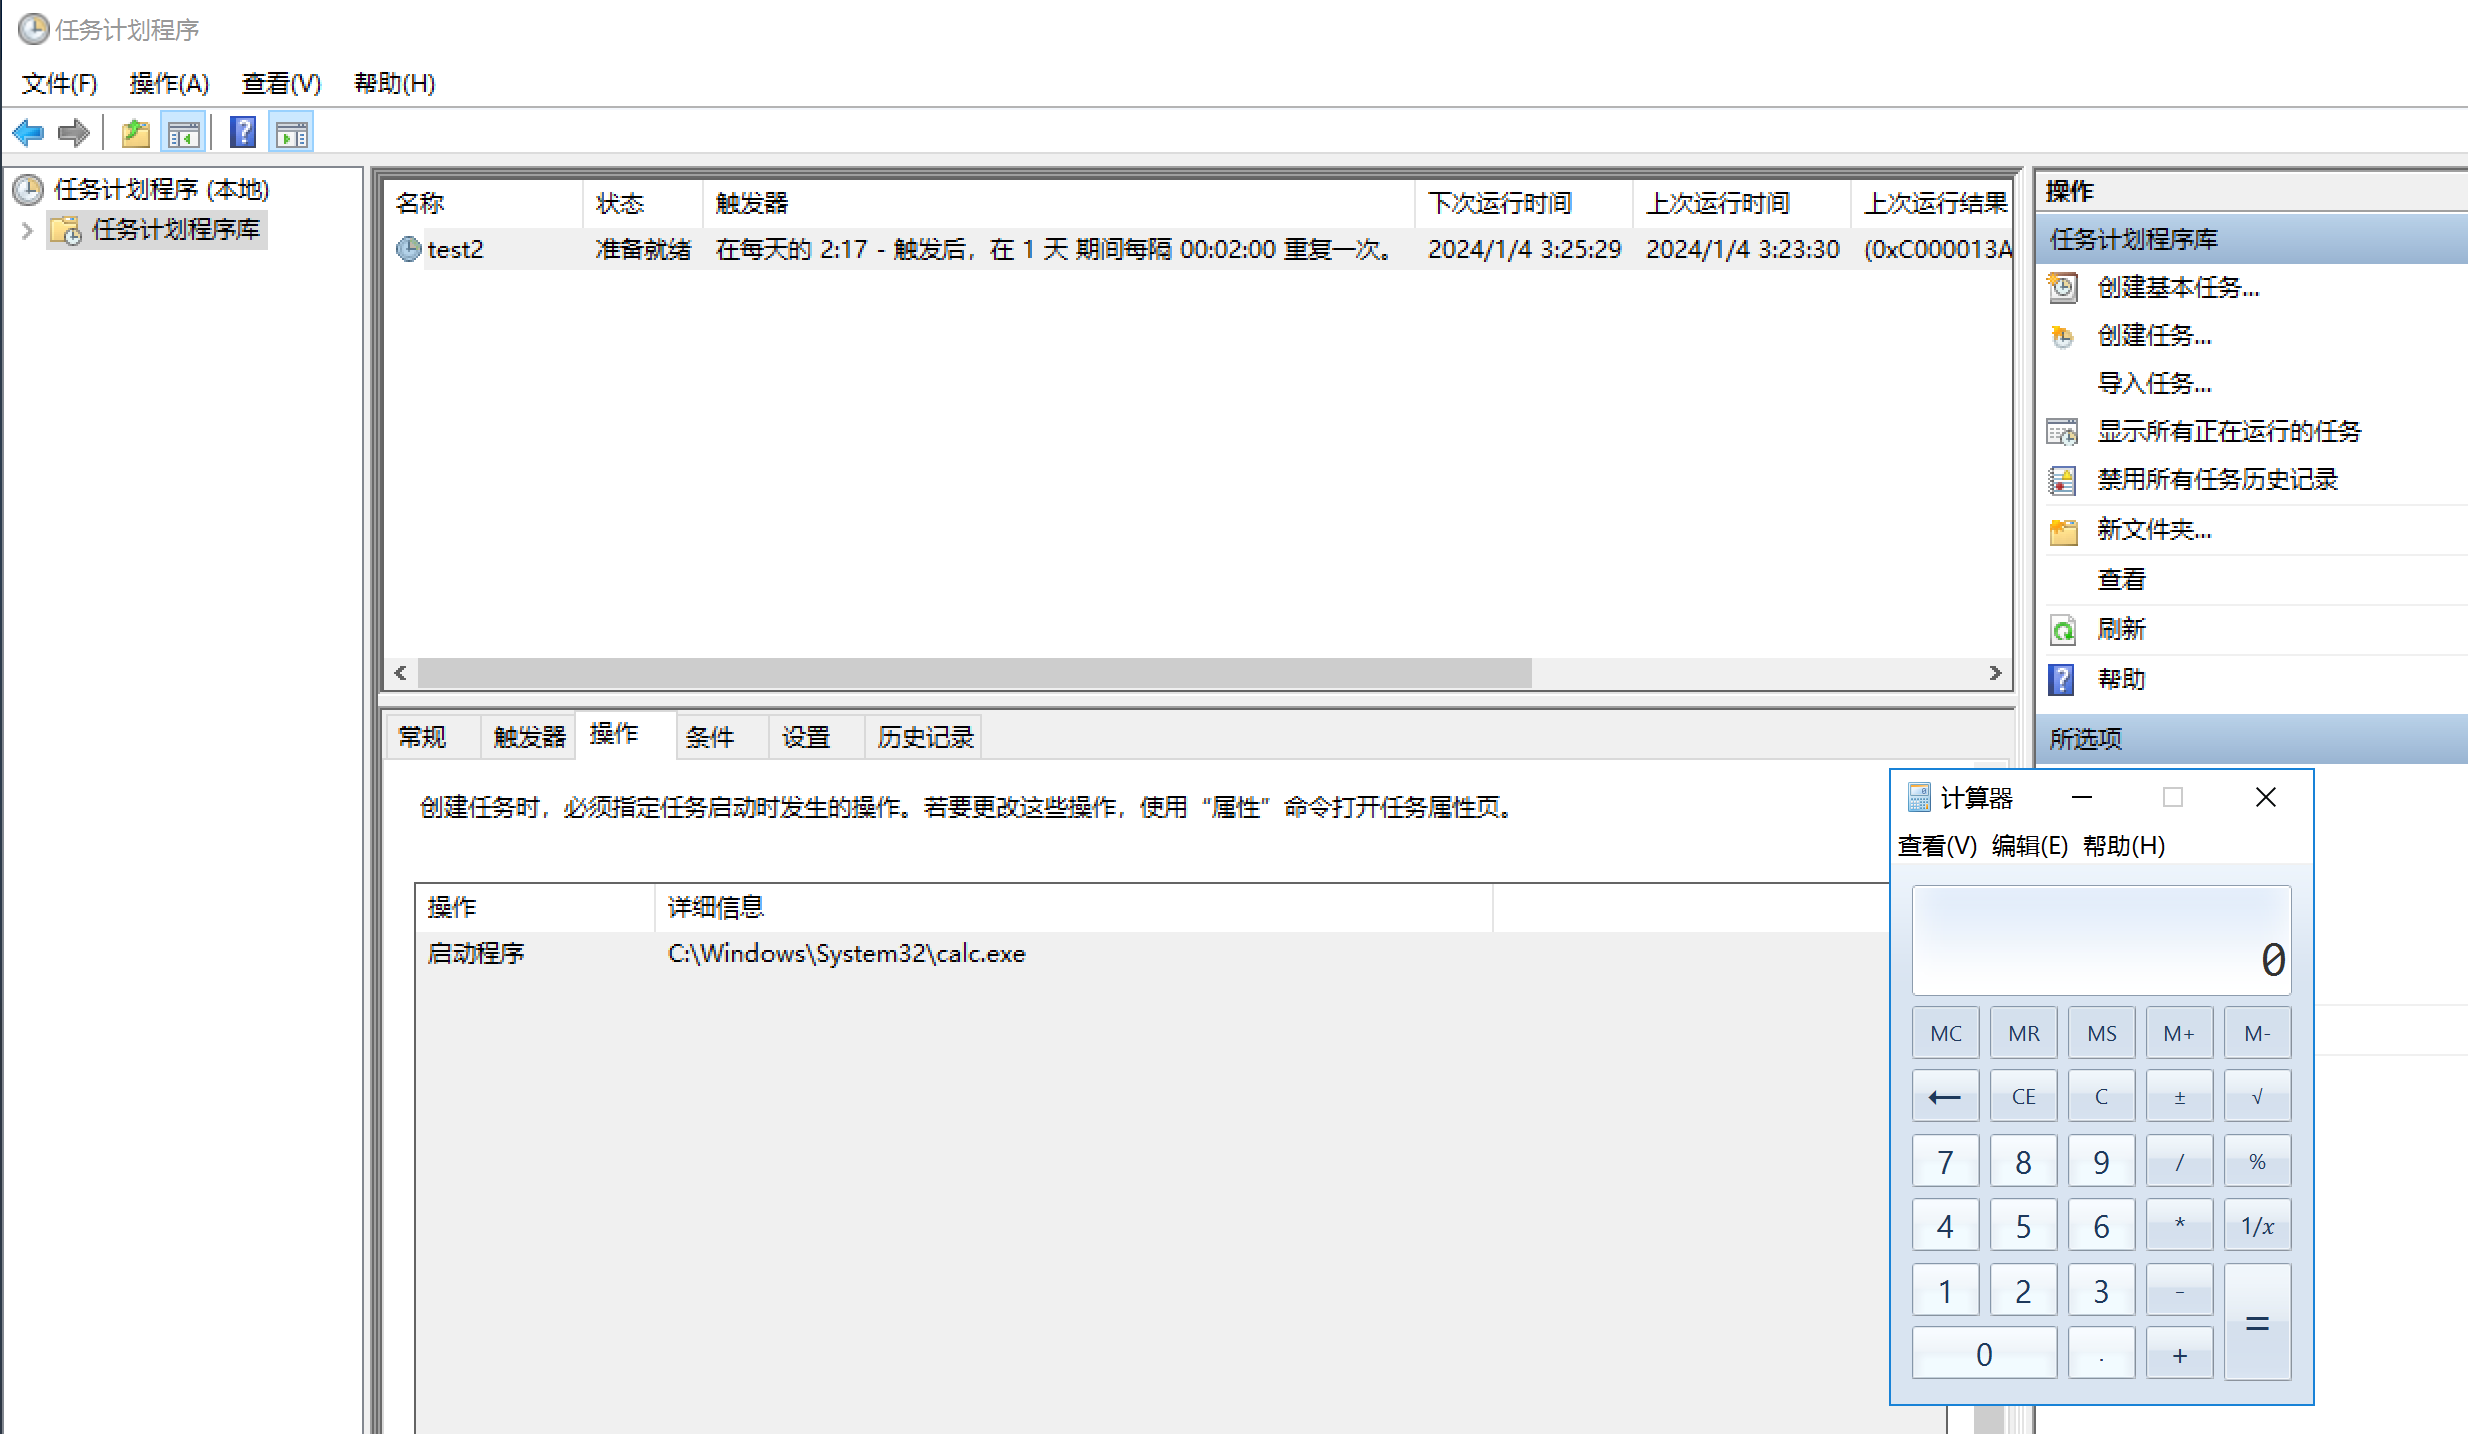Click 显示所有正在运行的任务 in the actions pane
The width and height of the screenshot is (2468, 1434).
pyautogui.click(x=2228, y=432)
